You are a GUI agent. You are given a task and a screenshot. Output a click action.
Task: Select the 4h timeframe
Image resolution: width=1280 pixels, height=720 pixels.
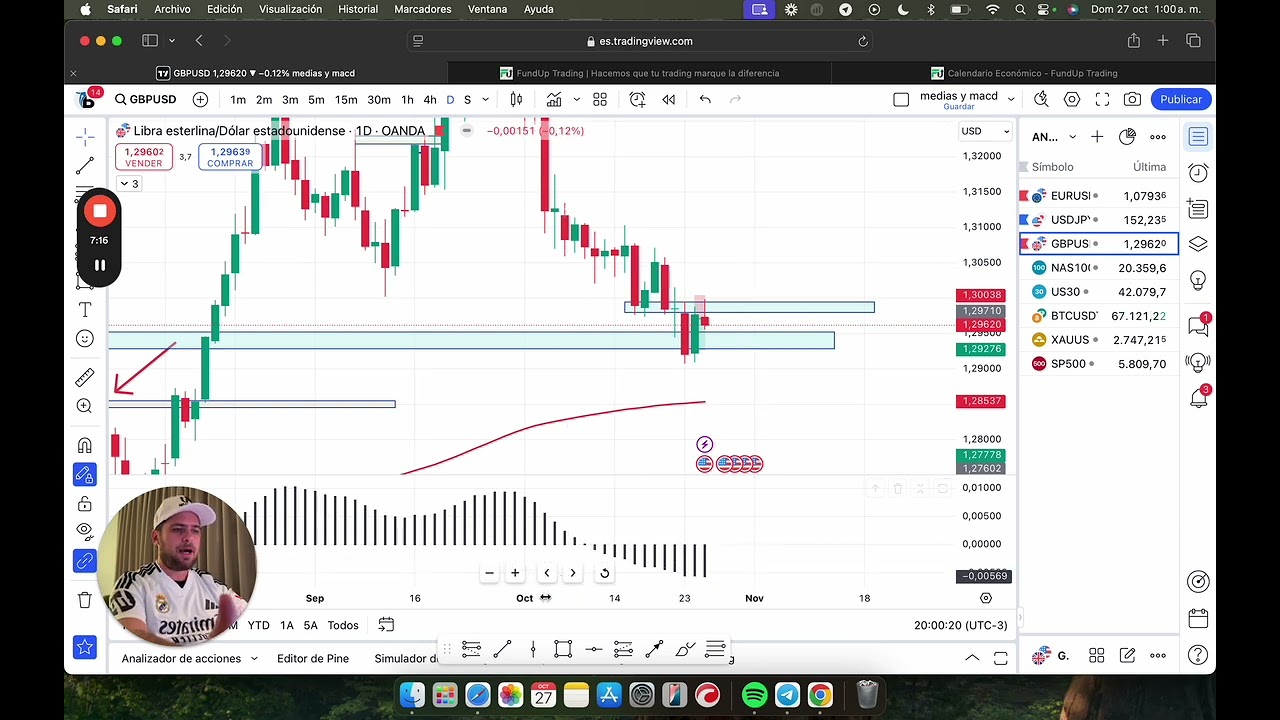click(430, 99)
